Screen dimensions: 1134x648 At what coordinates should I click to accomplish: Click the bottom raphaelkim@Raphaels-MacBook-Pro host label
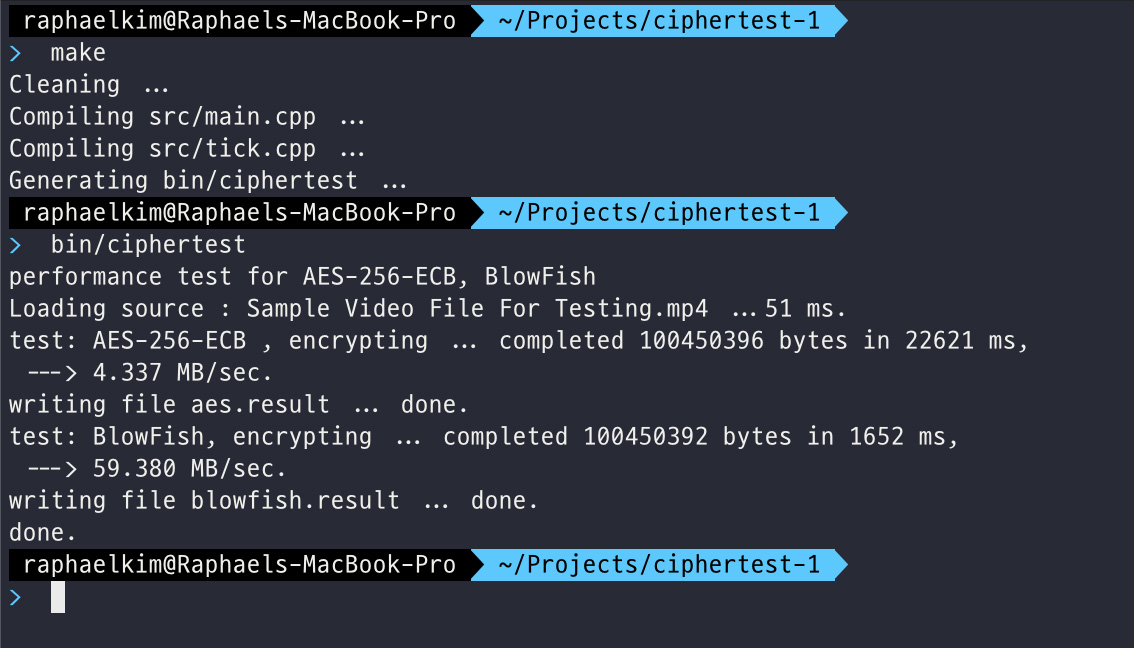click(239, 564)
